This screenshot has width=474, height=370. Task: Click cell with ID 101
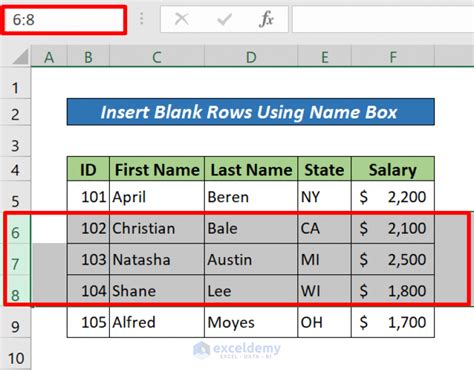tap(88, 197)
